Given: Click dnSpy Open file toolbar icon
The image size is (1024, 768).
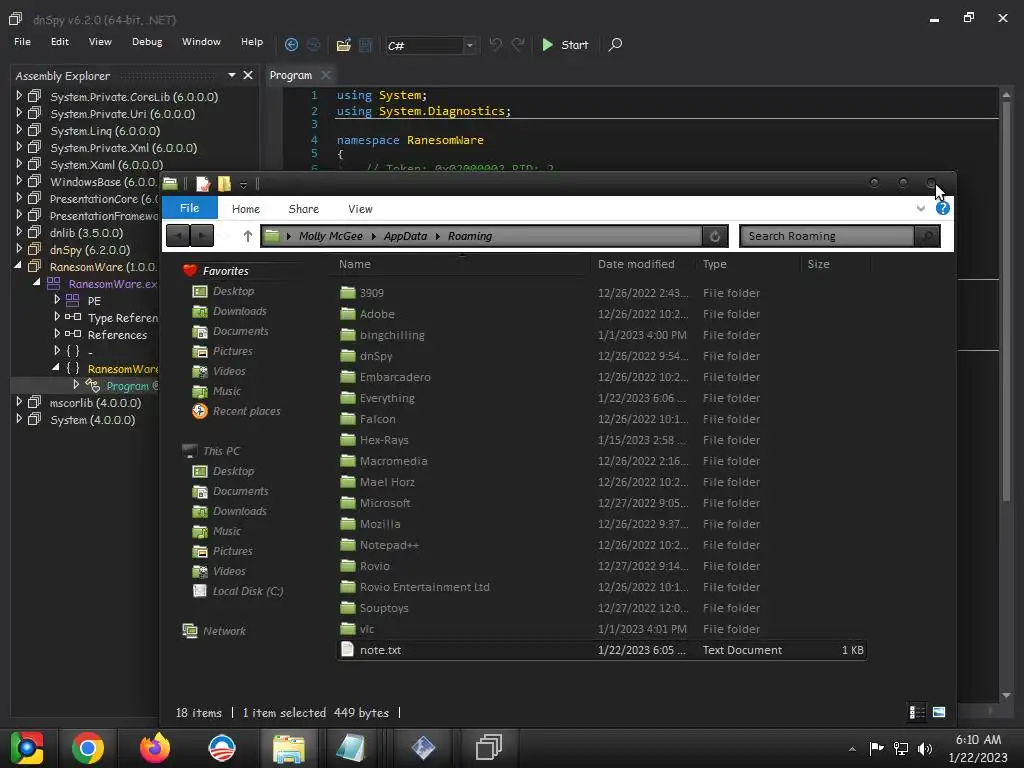Looking at the screenshot, I should coord(344,44).
